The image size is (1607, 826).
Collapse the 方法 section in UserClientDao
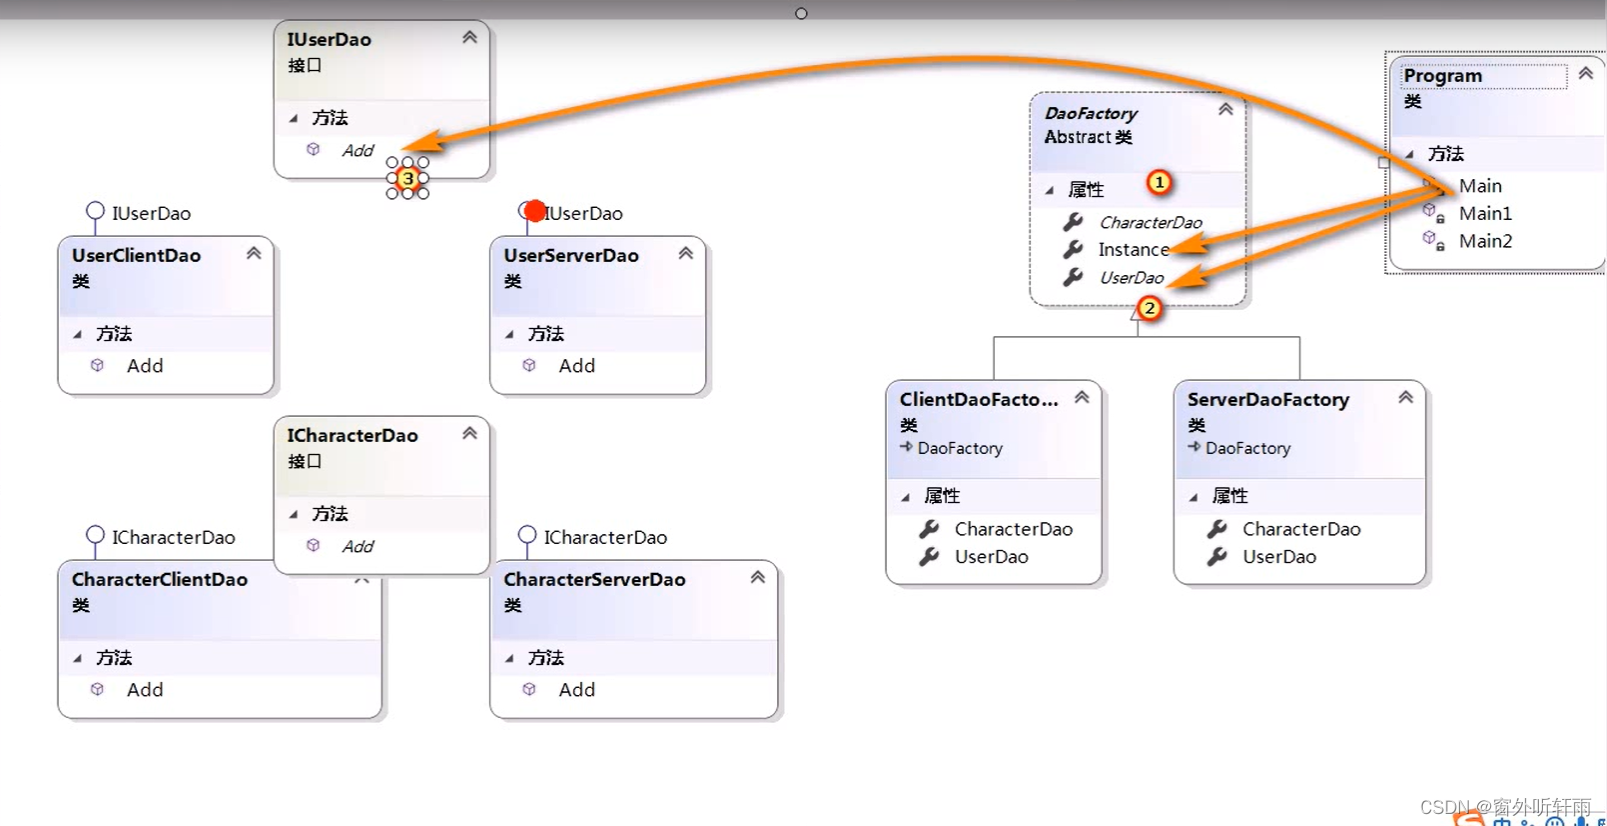click(x=78, y=334)
